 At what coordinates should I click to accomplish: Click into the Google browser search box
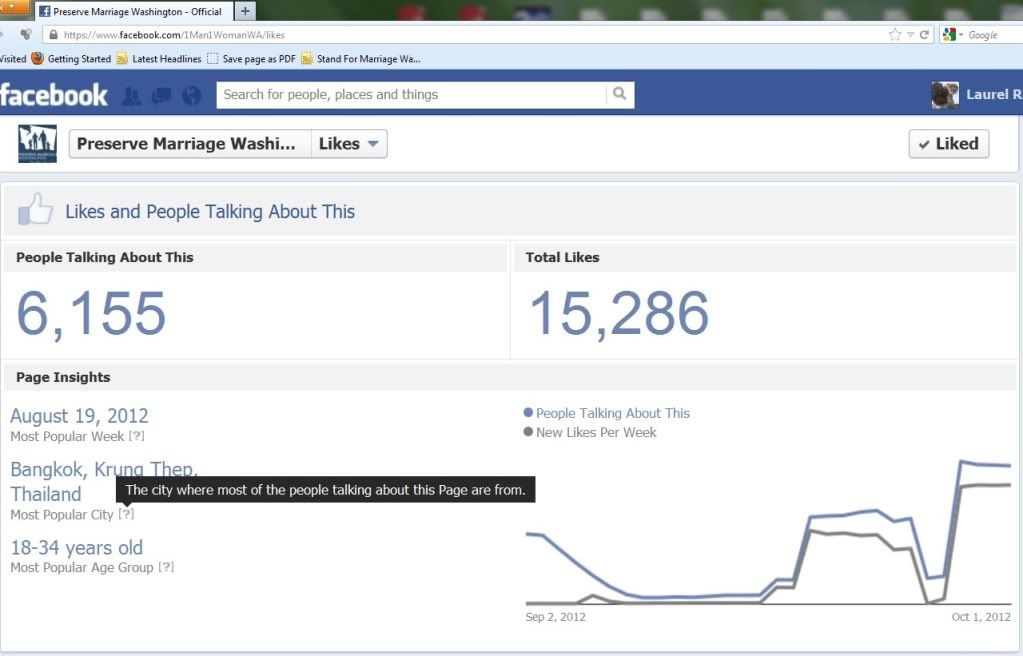994,35
